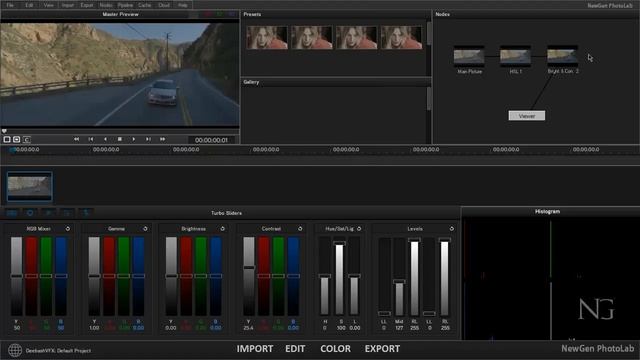
Task: Switch to the EXPORT workspace
Action: click(382, 349)
